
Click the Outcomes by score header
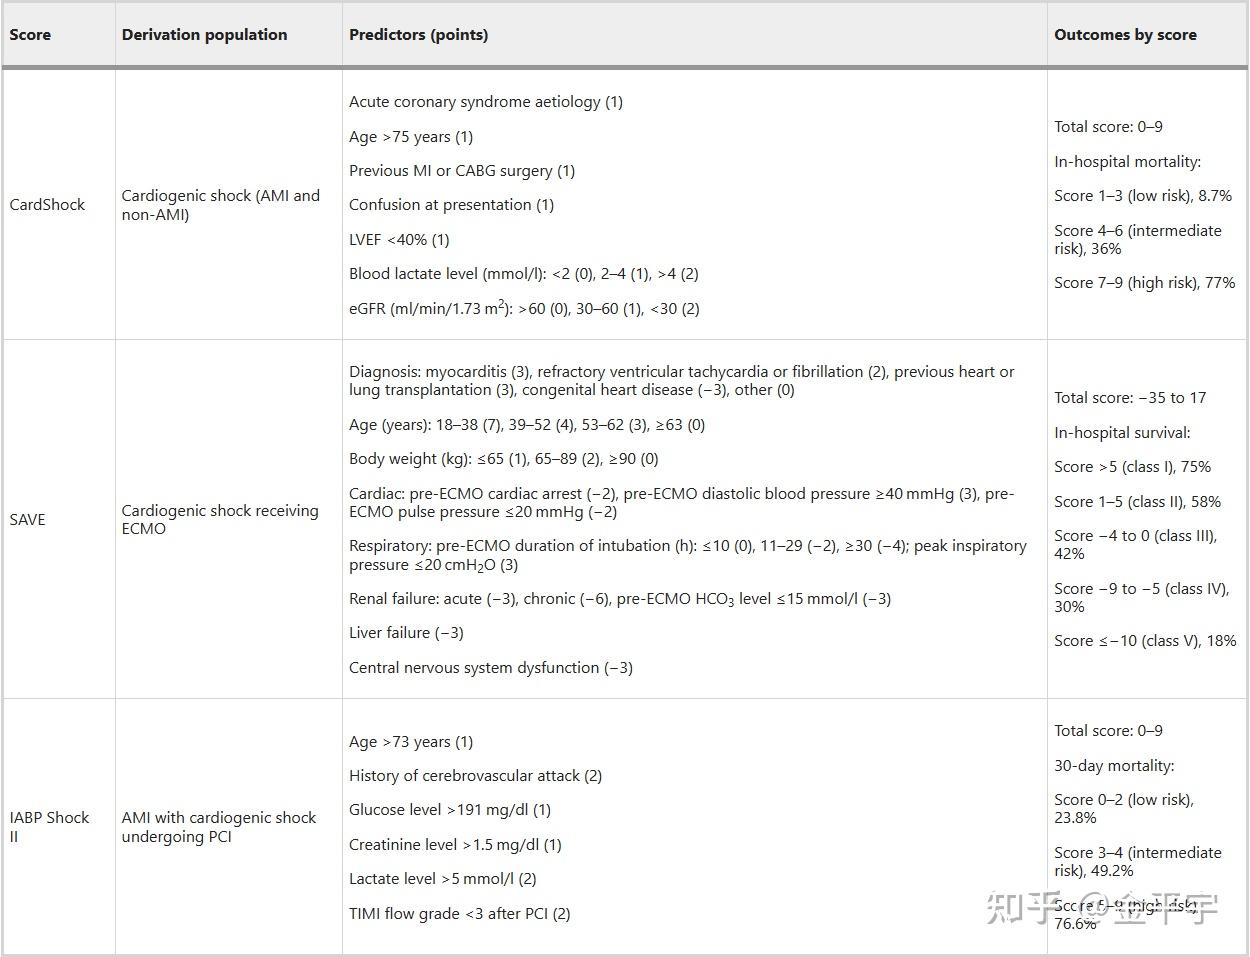[1125, 35]
